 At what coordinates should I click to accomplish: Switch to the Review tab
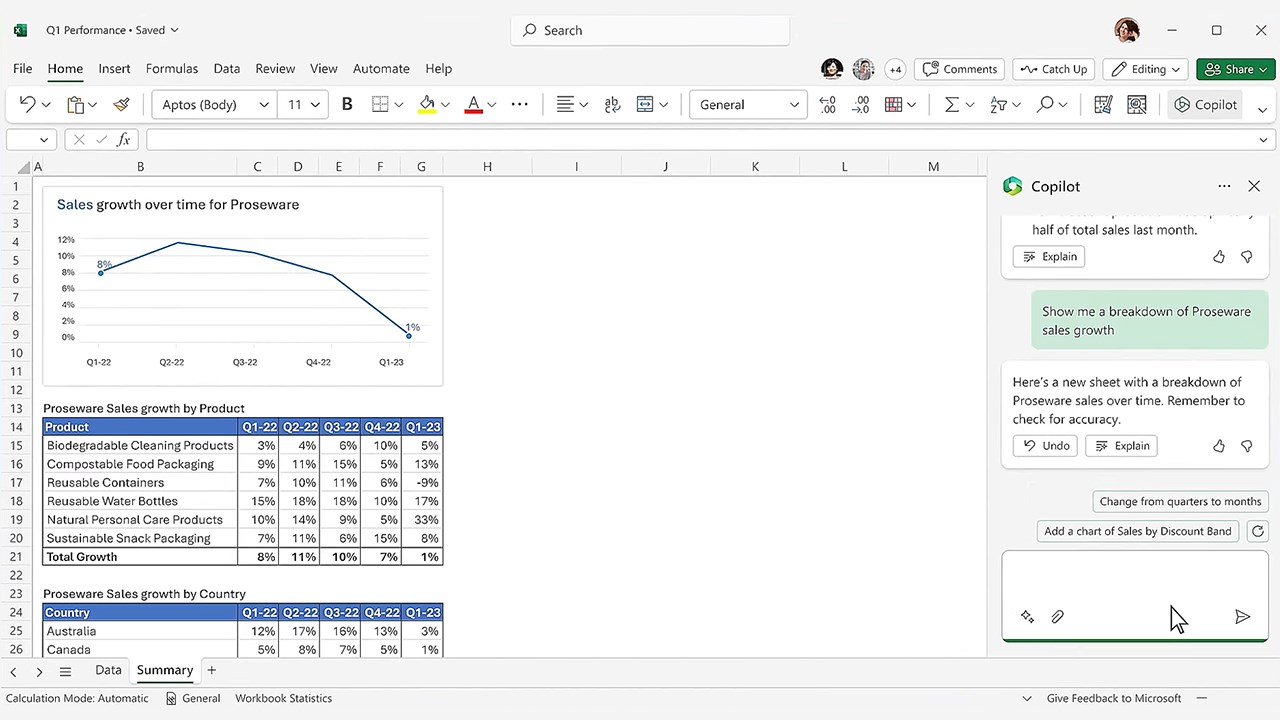(275, 69)
